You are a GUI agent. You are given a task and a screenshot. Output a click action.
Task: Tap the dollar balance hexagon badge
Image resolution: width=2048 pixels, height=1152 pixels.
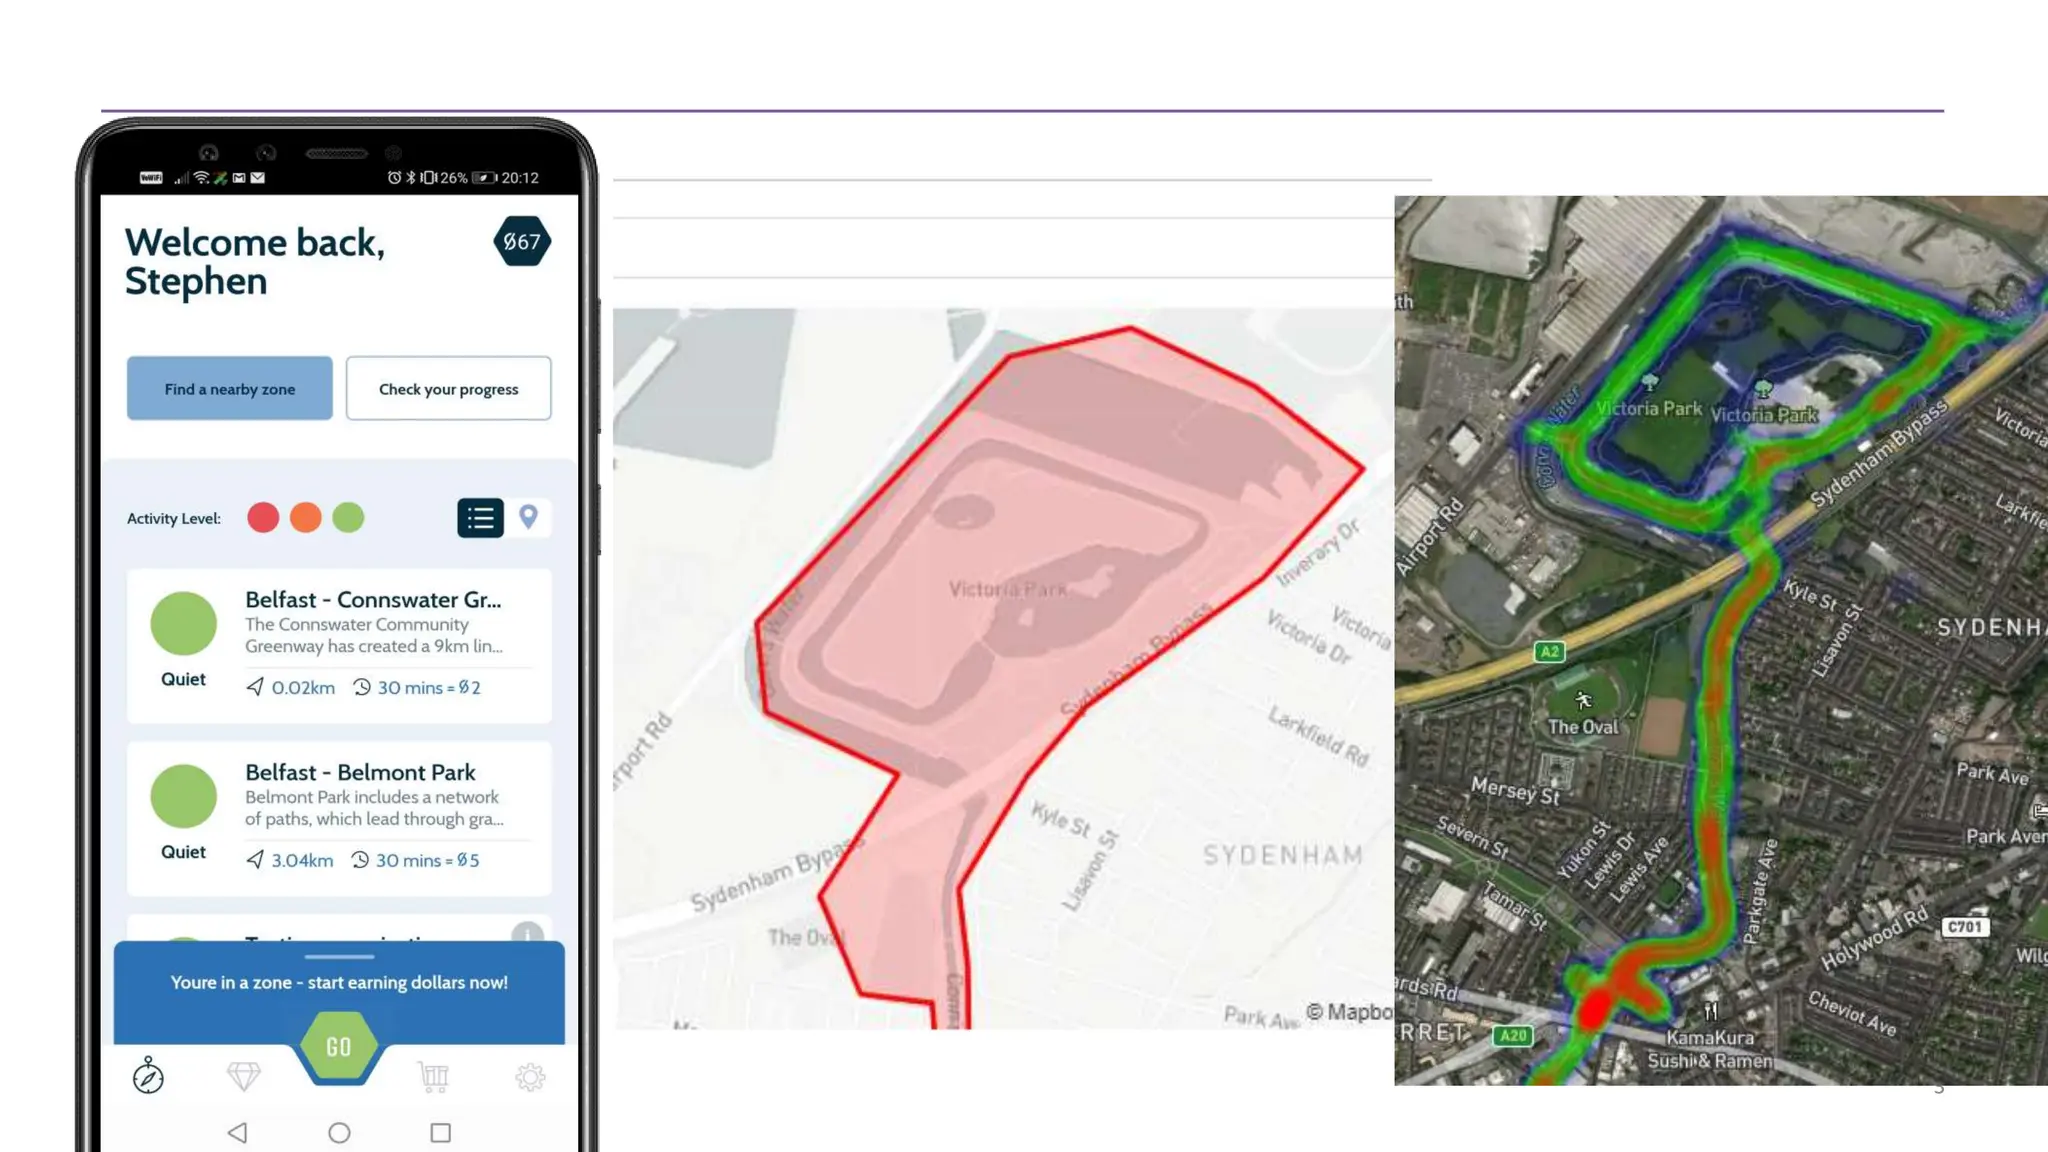(522, 241)
